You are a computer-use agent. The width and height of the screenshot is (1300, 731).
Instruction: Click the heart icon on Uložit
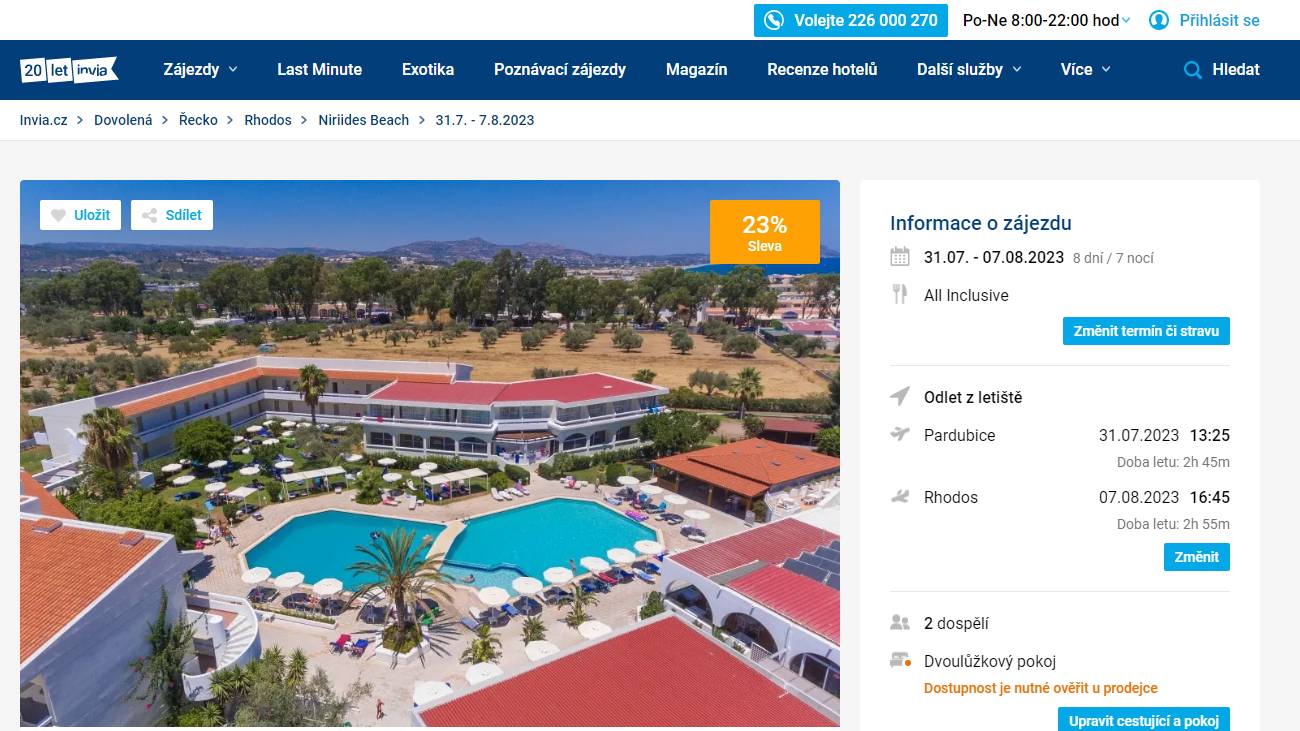(x=58, y=215)
